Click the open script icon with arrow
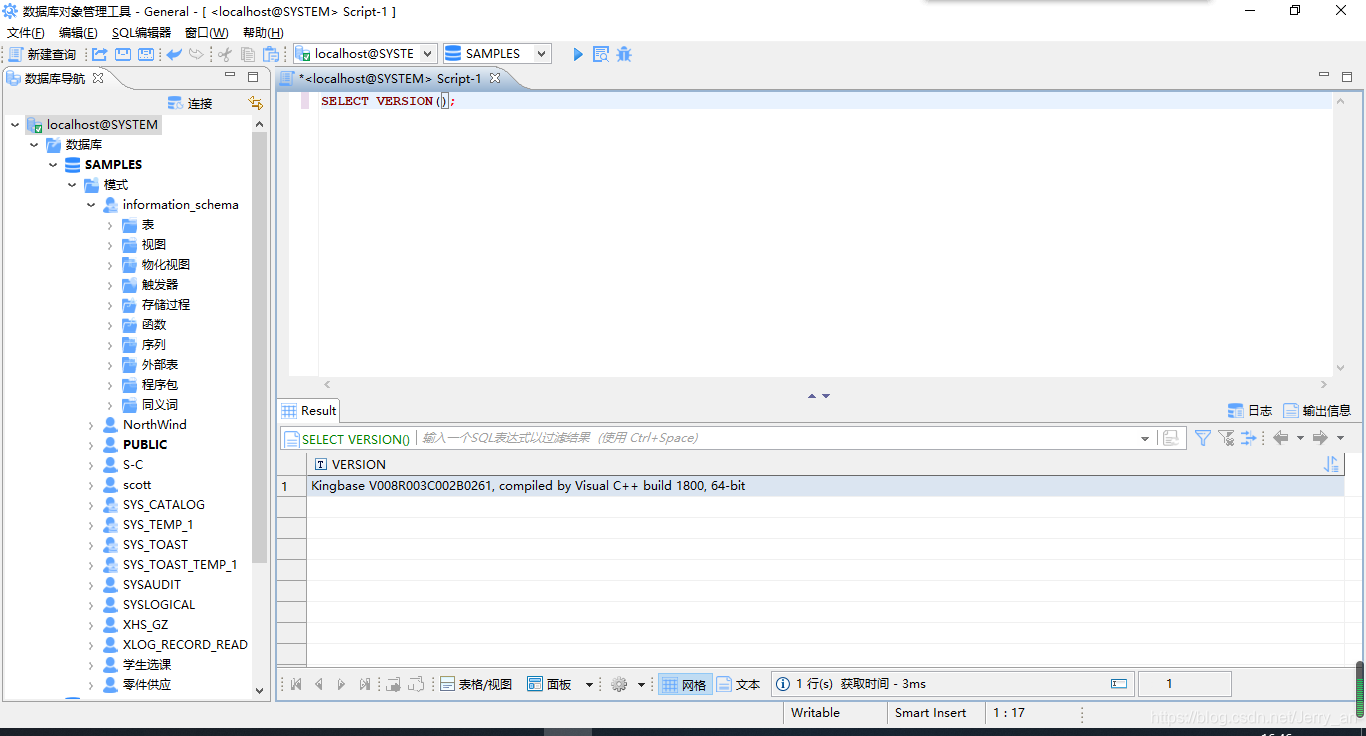This screenshot has height=736, width=1366. pos(100,54)
